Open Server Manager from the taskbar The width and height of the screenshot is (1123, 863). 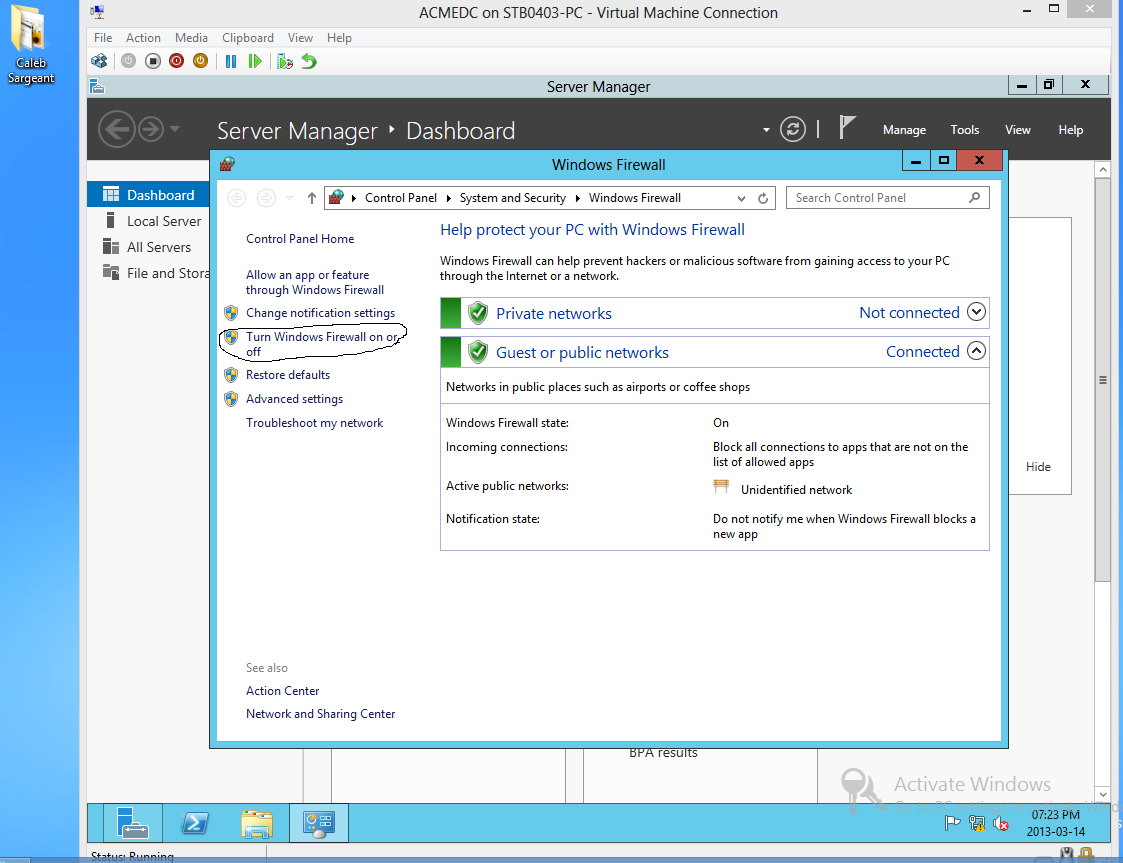[x=132, y=822]
